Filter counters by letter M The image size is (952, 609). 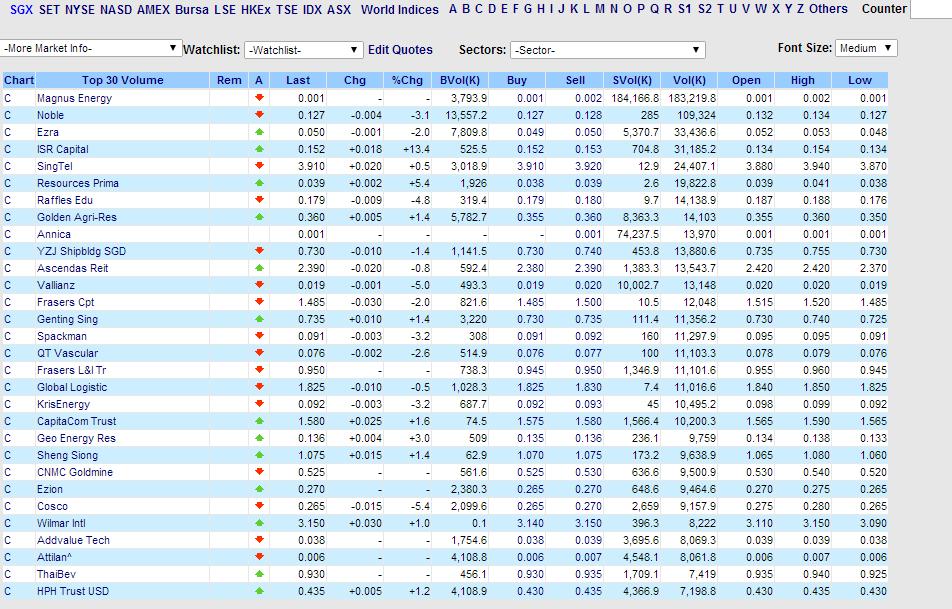(x=600, y=9)
